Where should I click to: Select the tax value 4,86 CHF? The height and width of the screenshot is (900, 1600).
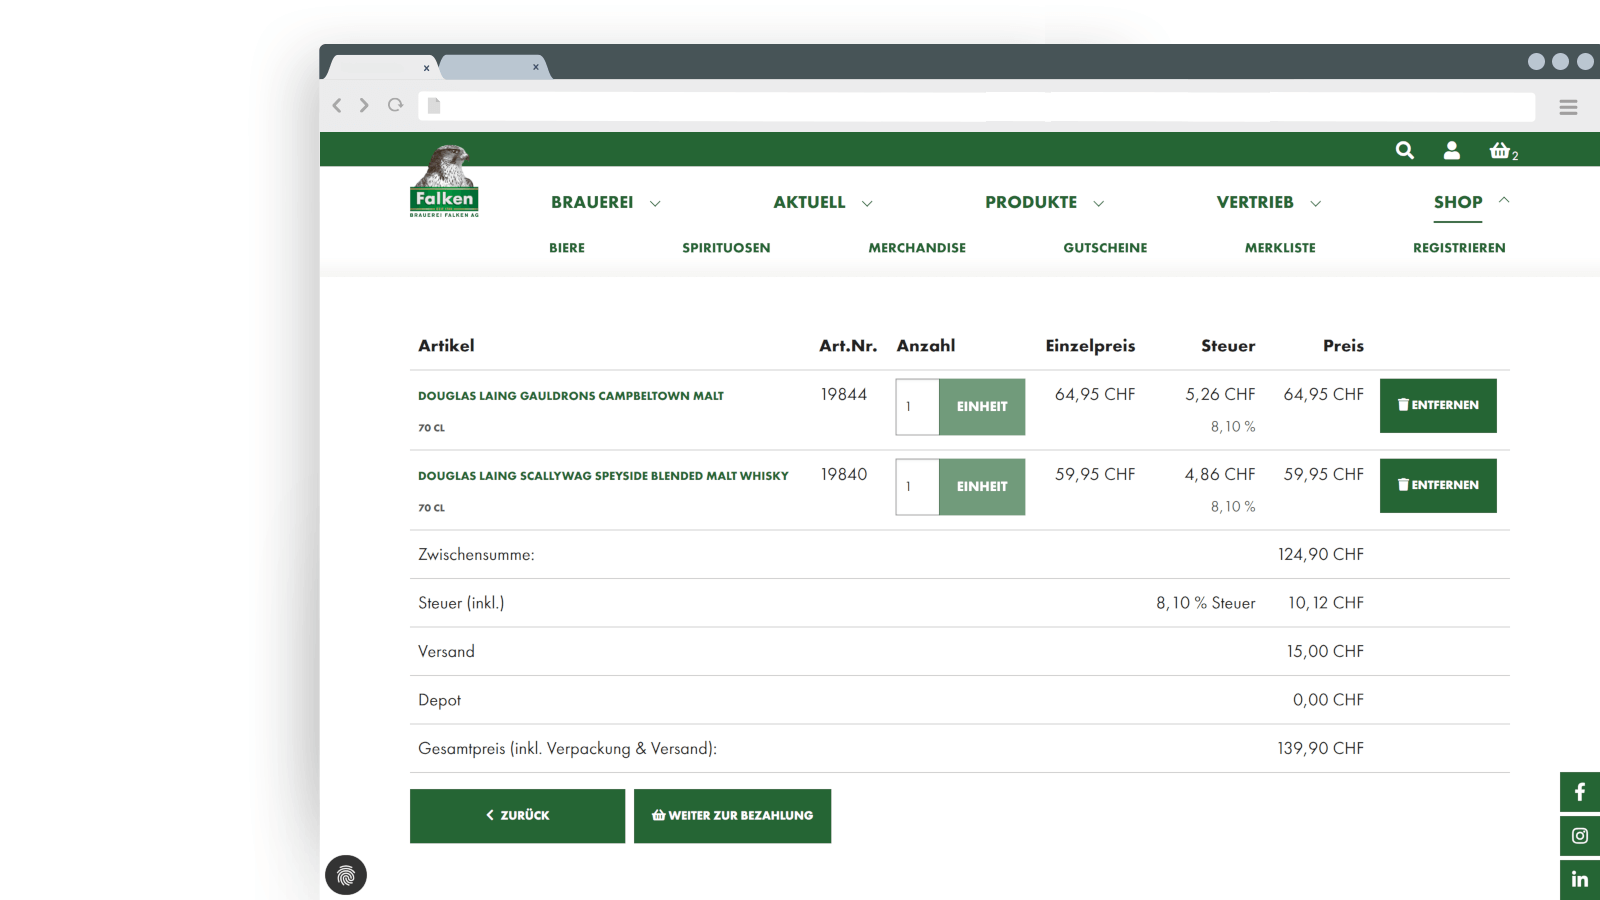pos(1220,474)
